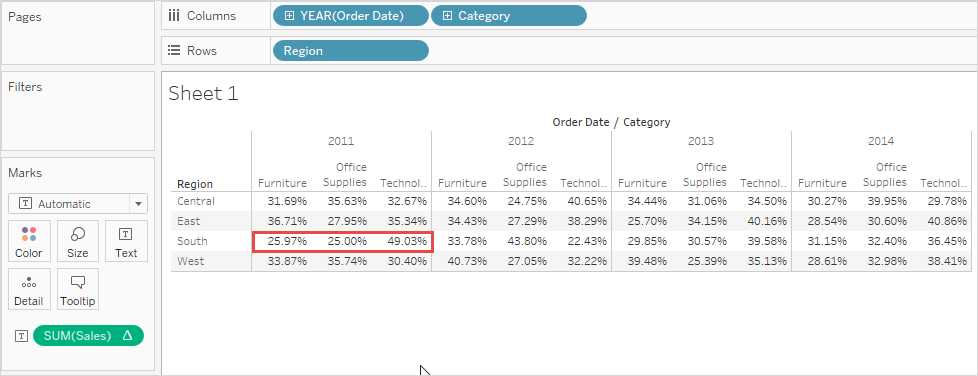Select the 40.86% cell
The width and height of the screenshot is (978, 376).
946,221
